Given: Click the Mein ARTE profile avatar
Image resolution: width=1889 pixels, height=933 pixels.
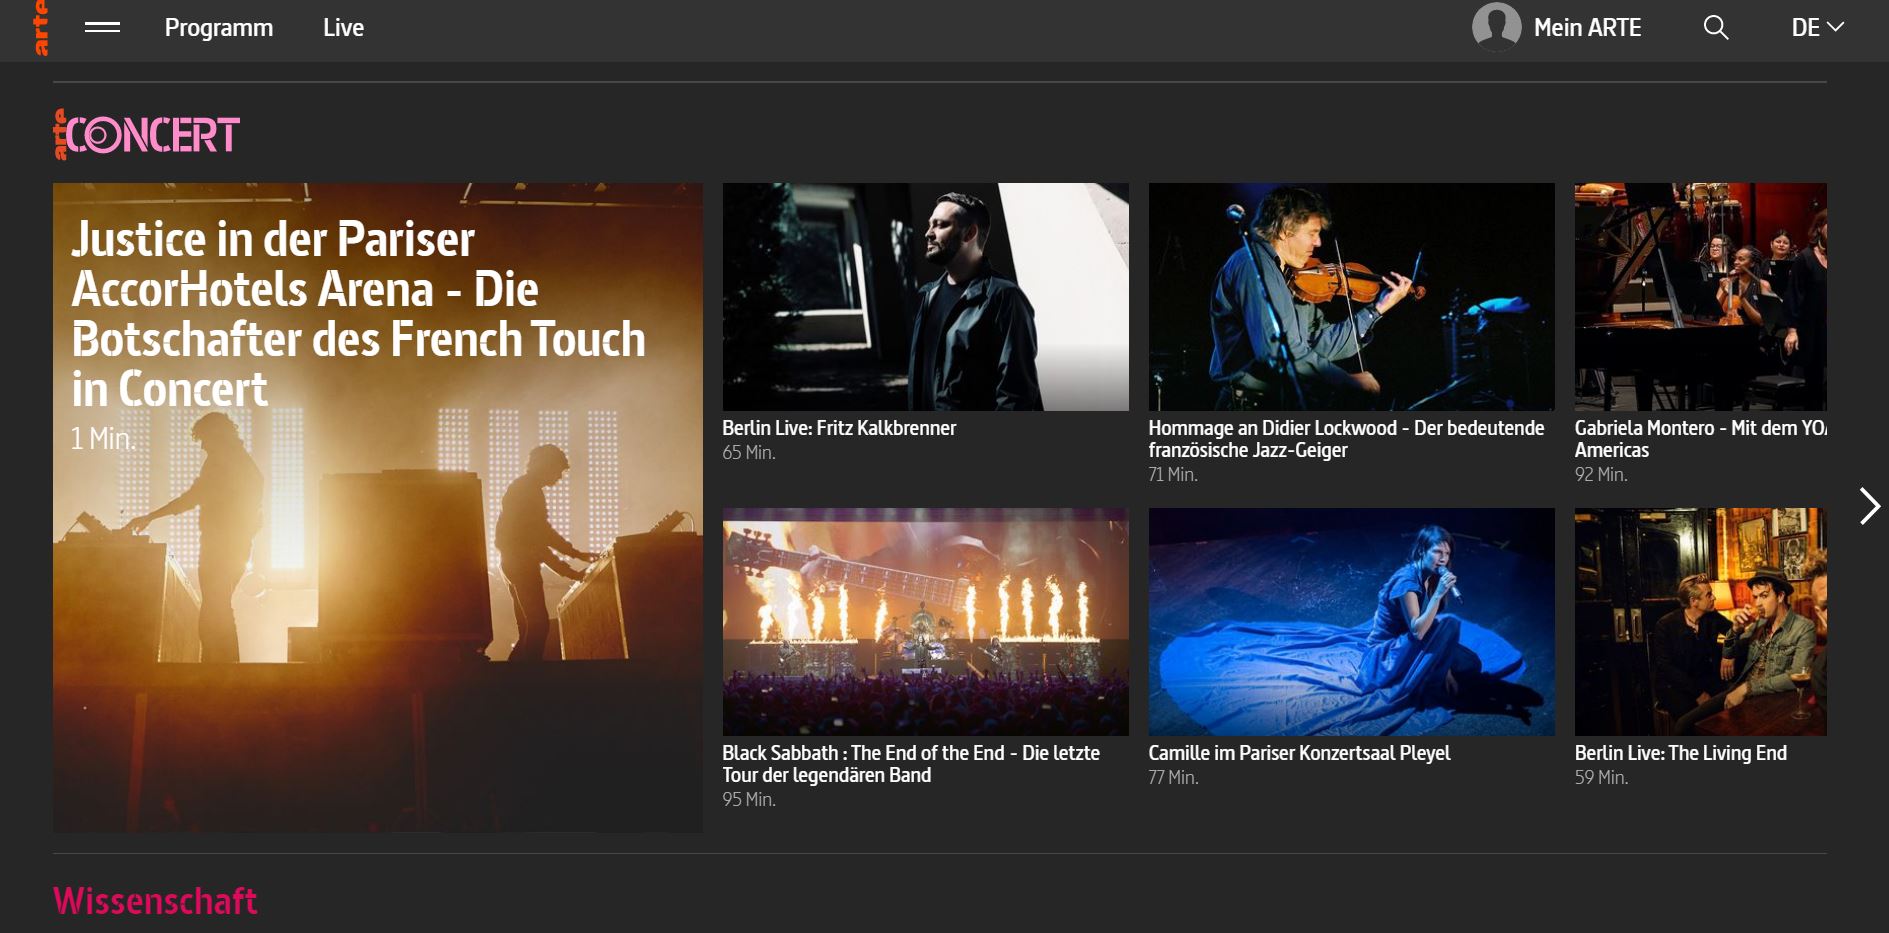Looking at the screenshot, I should point(1496,27).
